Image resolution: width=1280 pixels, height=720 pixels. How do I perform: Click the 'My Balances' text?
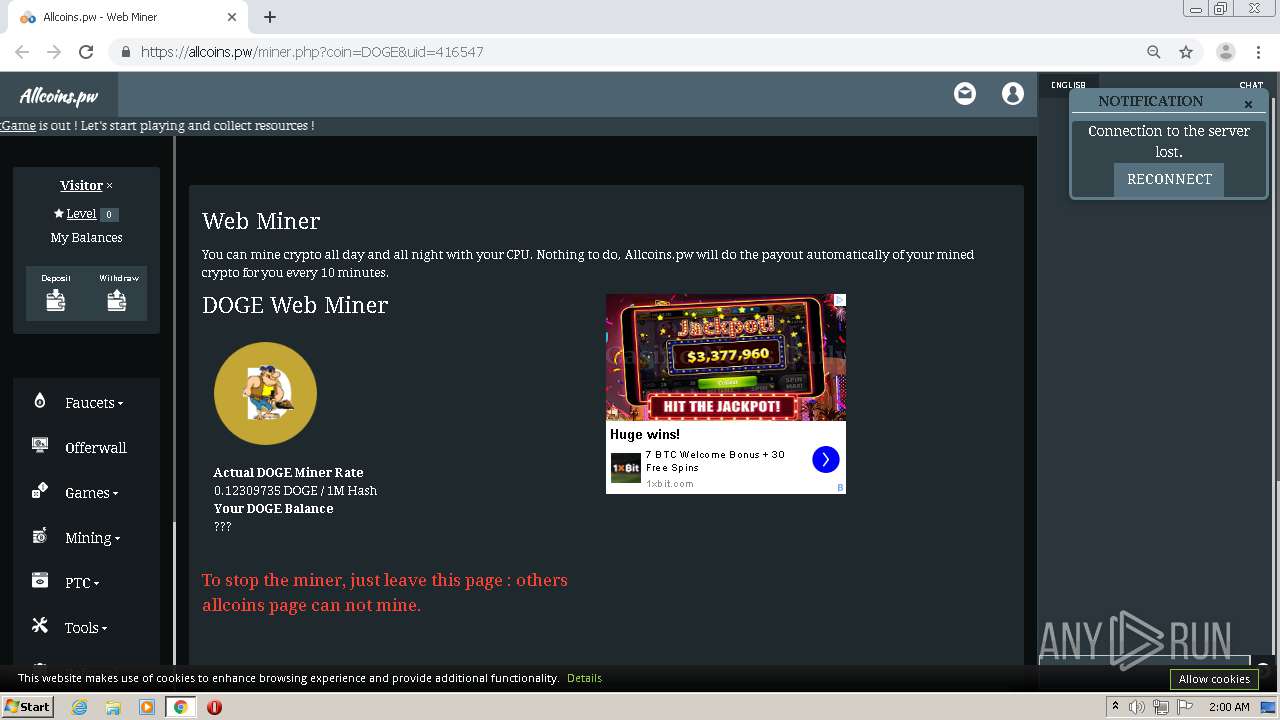click(x=86, y=237)
